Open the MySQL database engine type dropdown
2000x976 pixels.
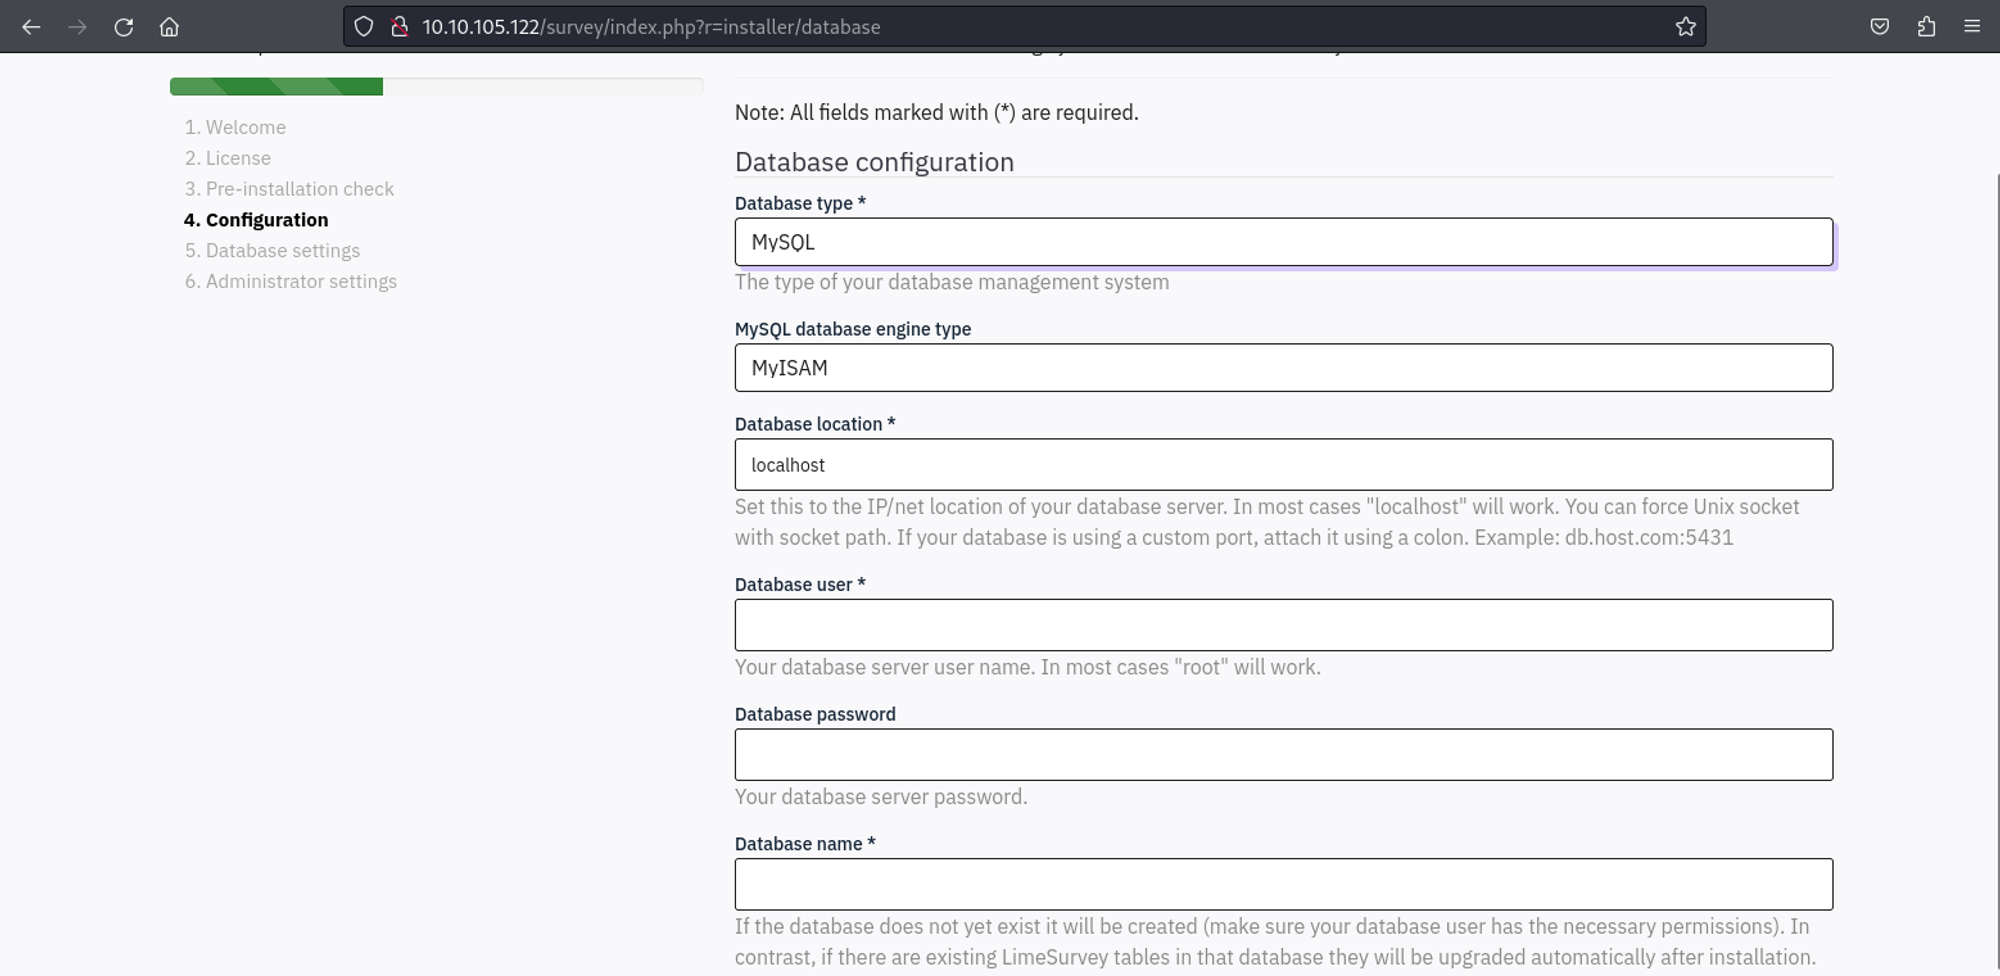[1283, 368]
